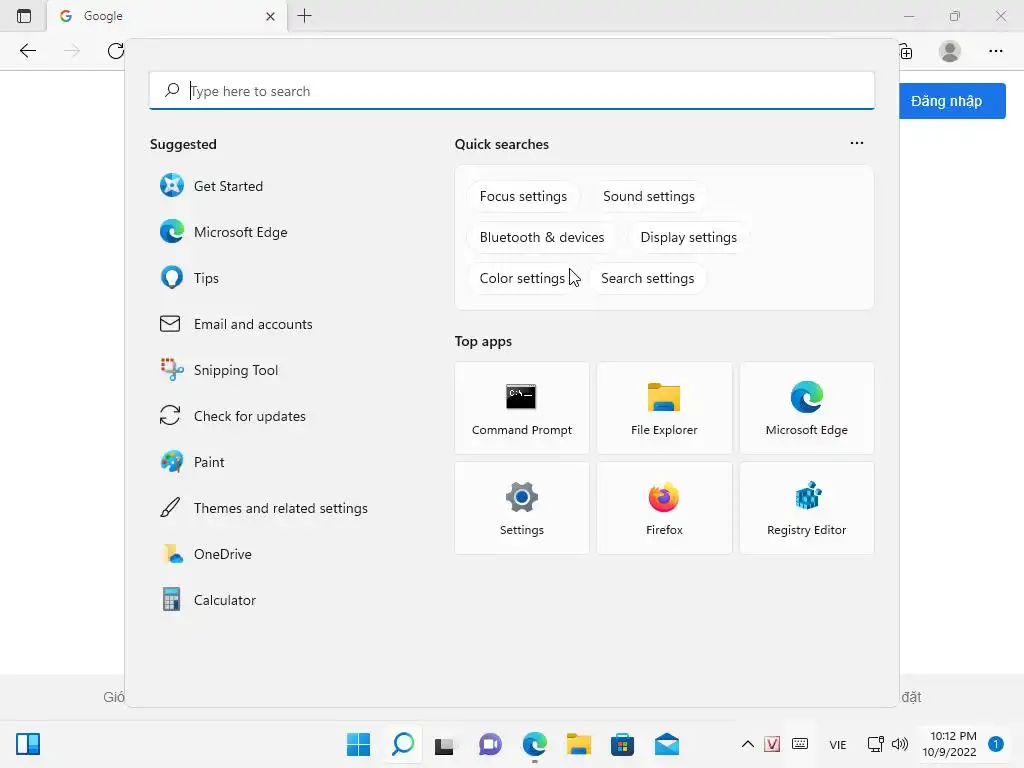Select Search settings quick search
Image resolution: width=1024 pixels, height=768 pixels.
647,278
